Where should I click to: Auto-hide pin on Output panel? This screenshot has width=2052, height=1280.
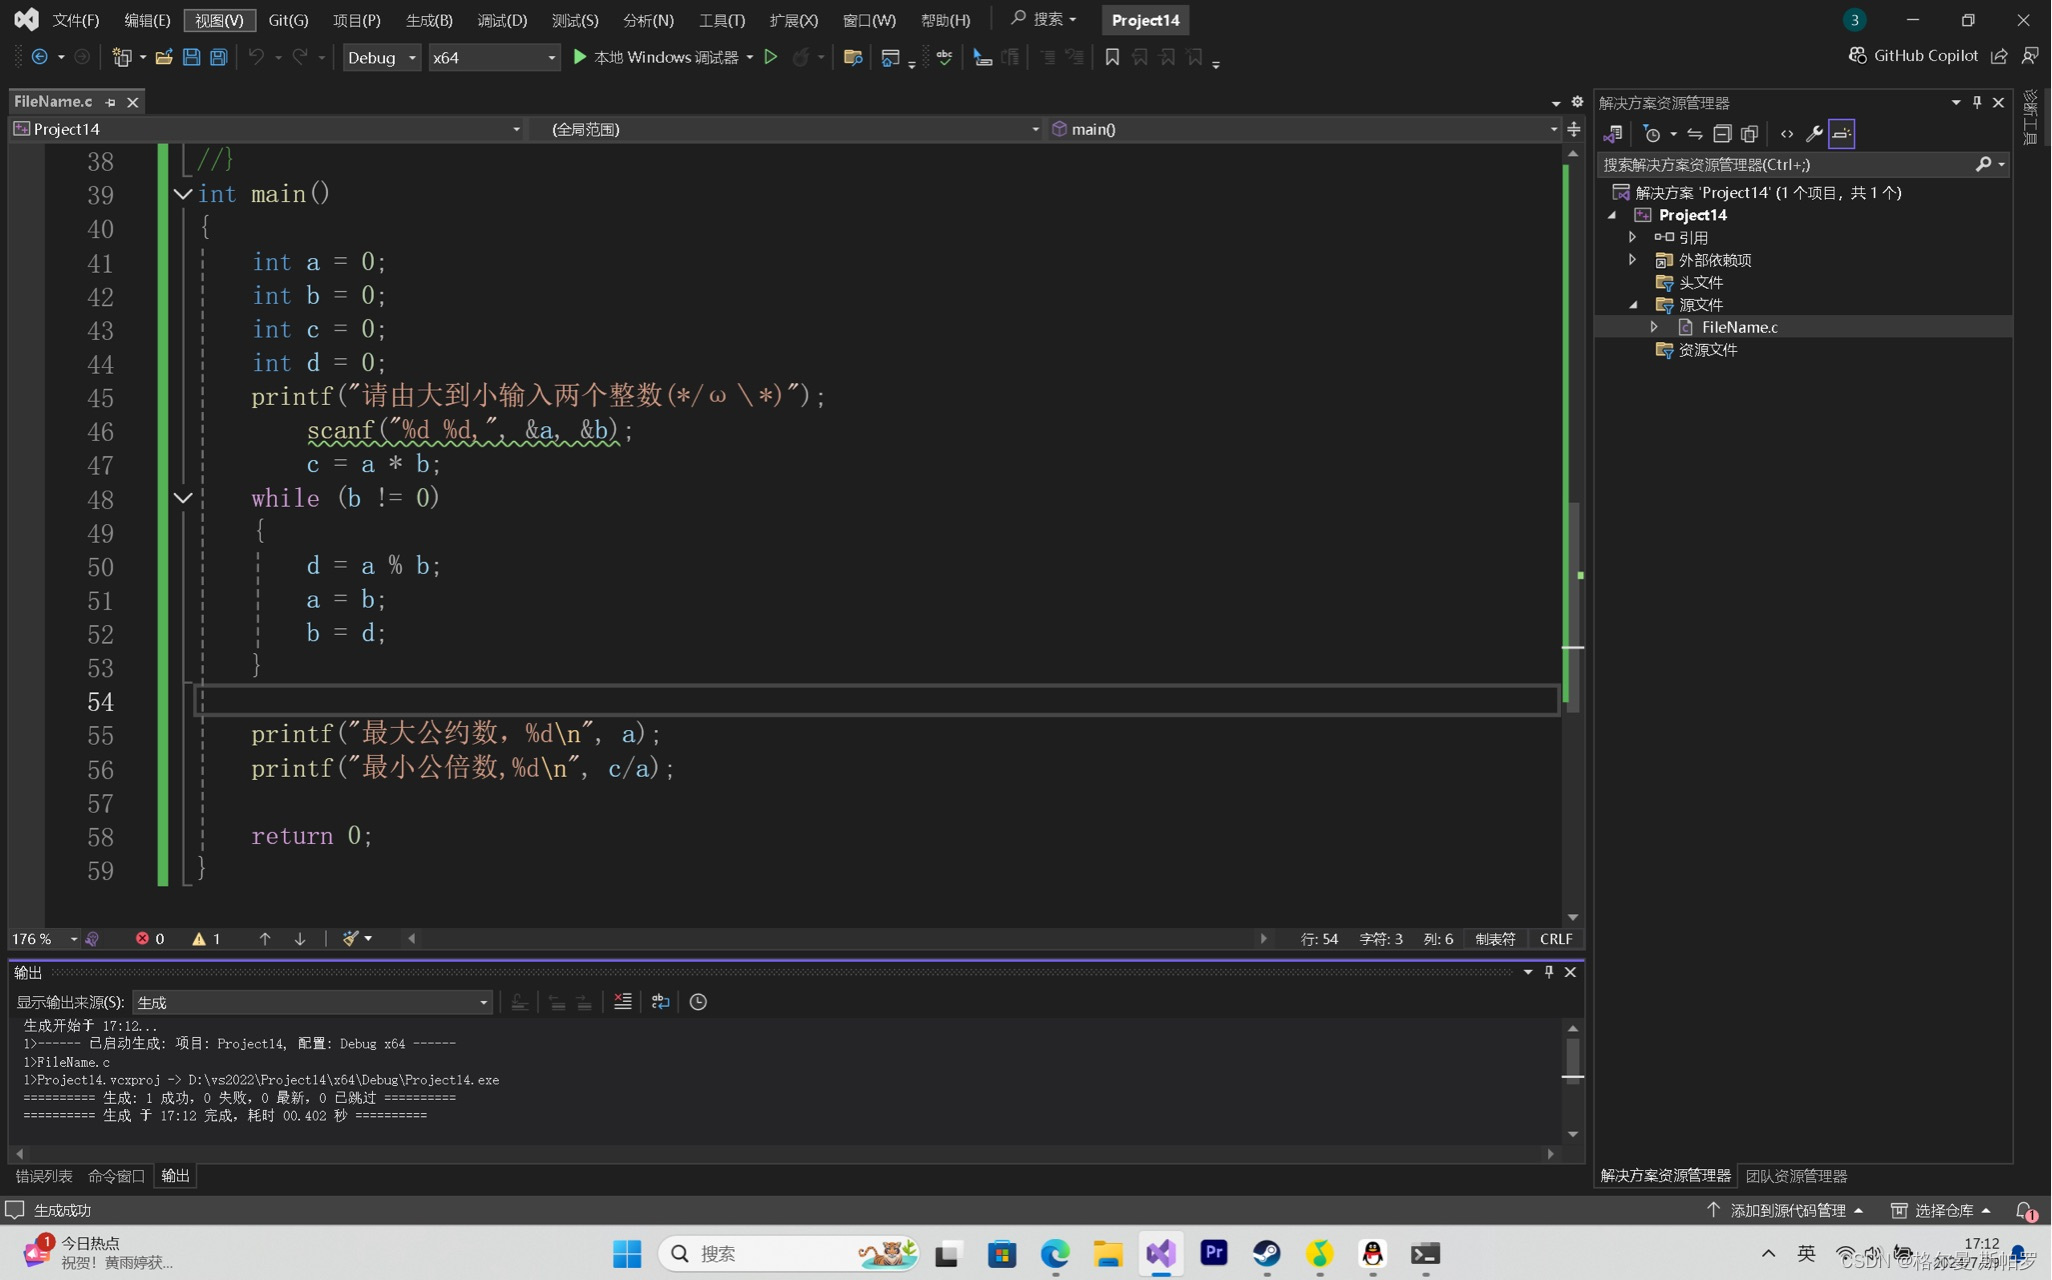pyautogui.click(x=1549, y=971)
